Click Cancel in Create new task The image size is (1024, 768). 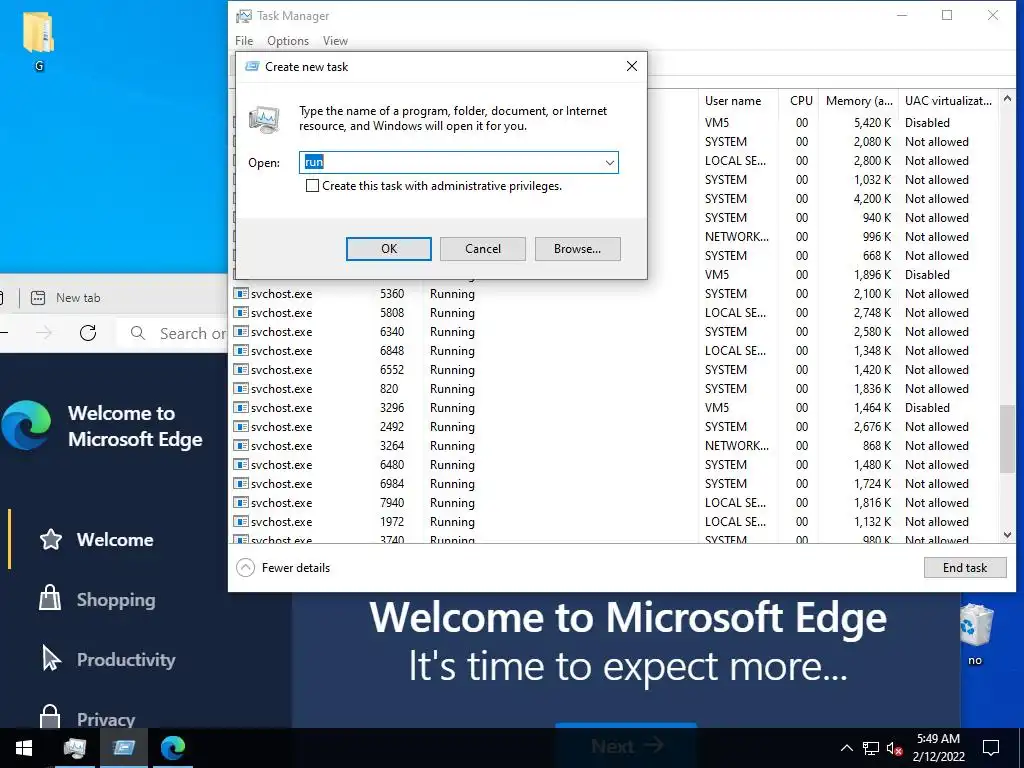[483, 249]
